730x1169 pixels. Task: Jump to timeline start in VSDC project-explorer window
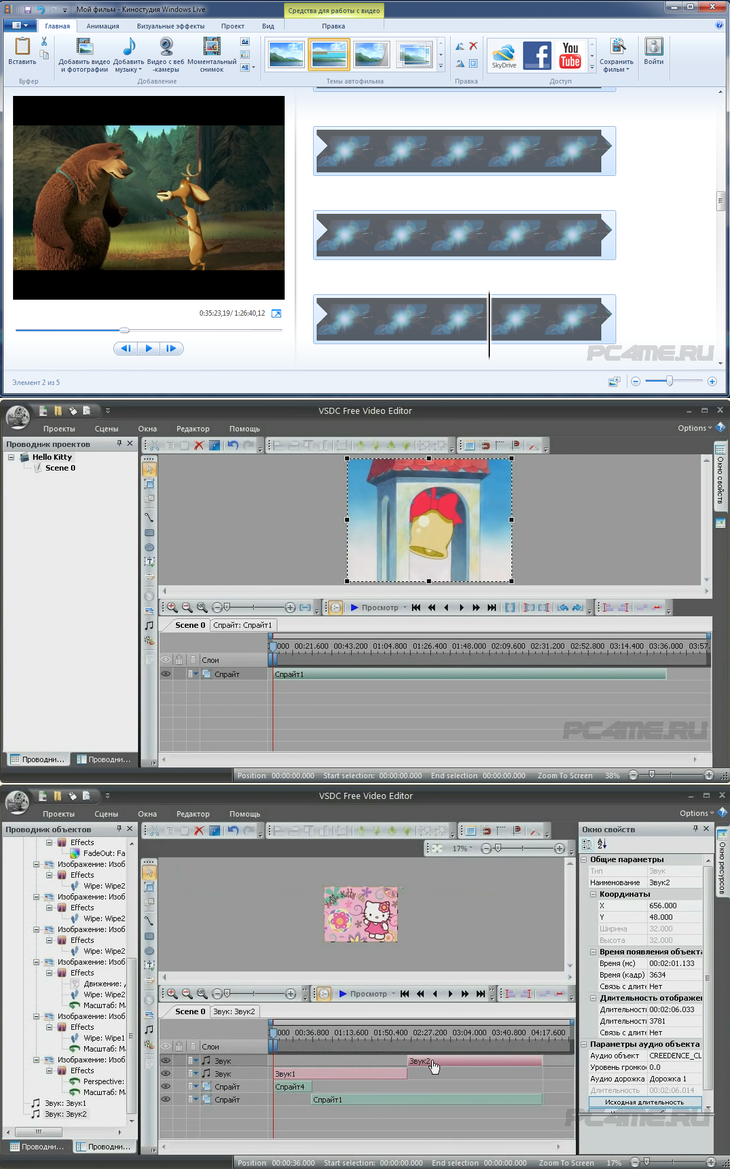coord(416,608)
